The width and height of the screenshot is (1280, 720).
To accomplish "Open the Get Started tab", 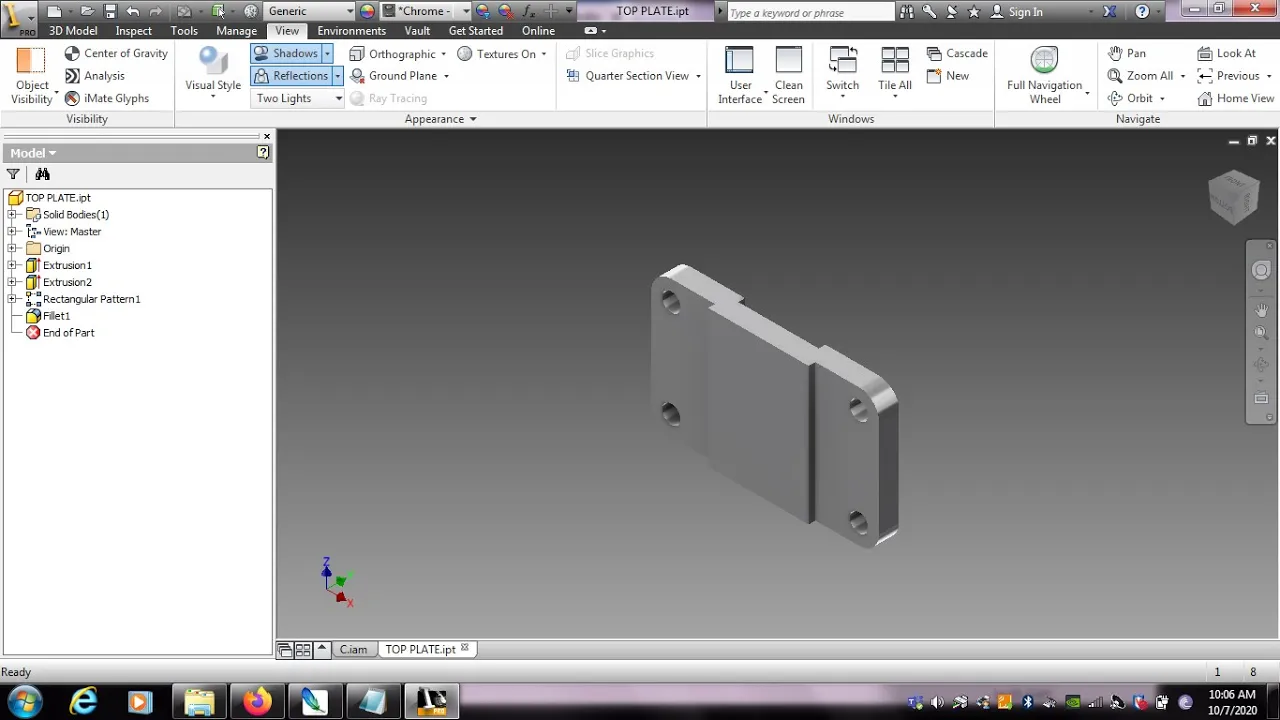I will pos(475,30).
